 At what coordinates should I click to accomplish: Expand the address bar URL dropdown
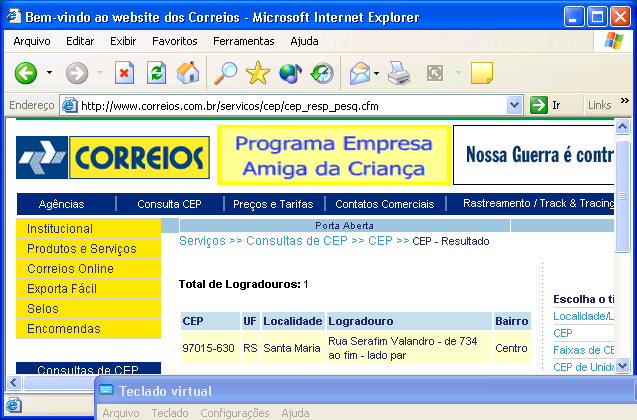point(515,105)
